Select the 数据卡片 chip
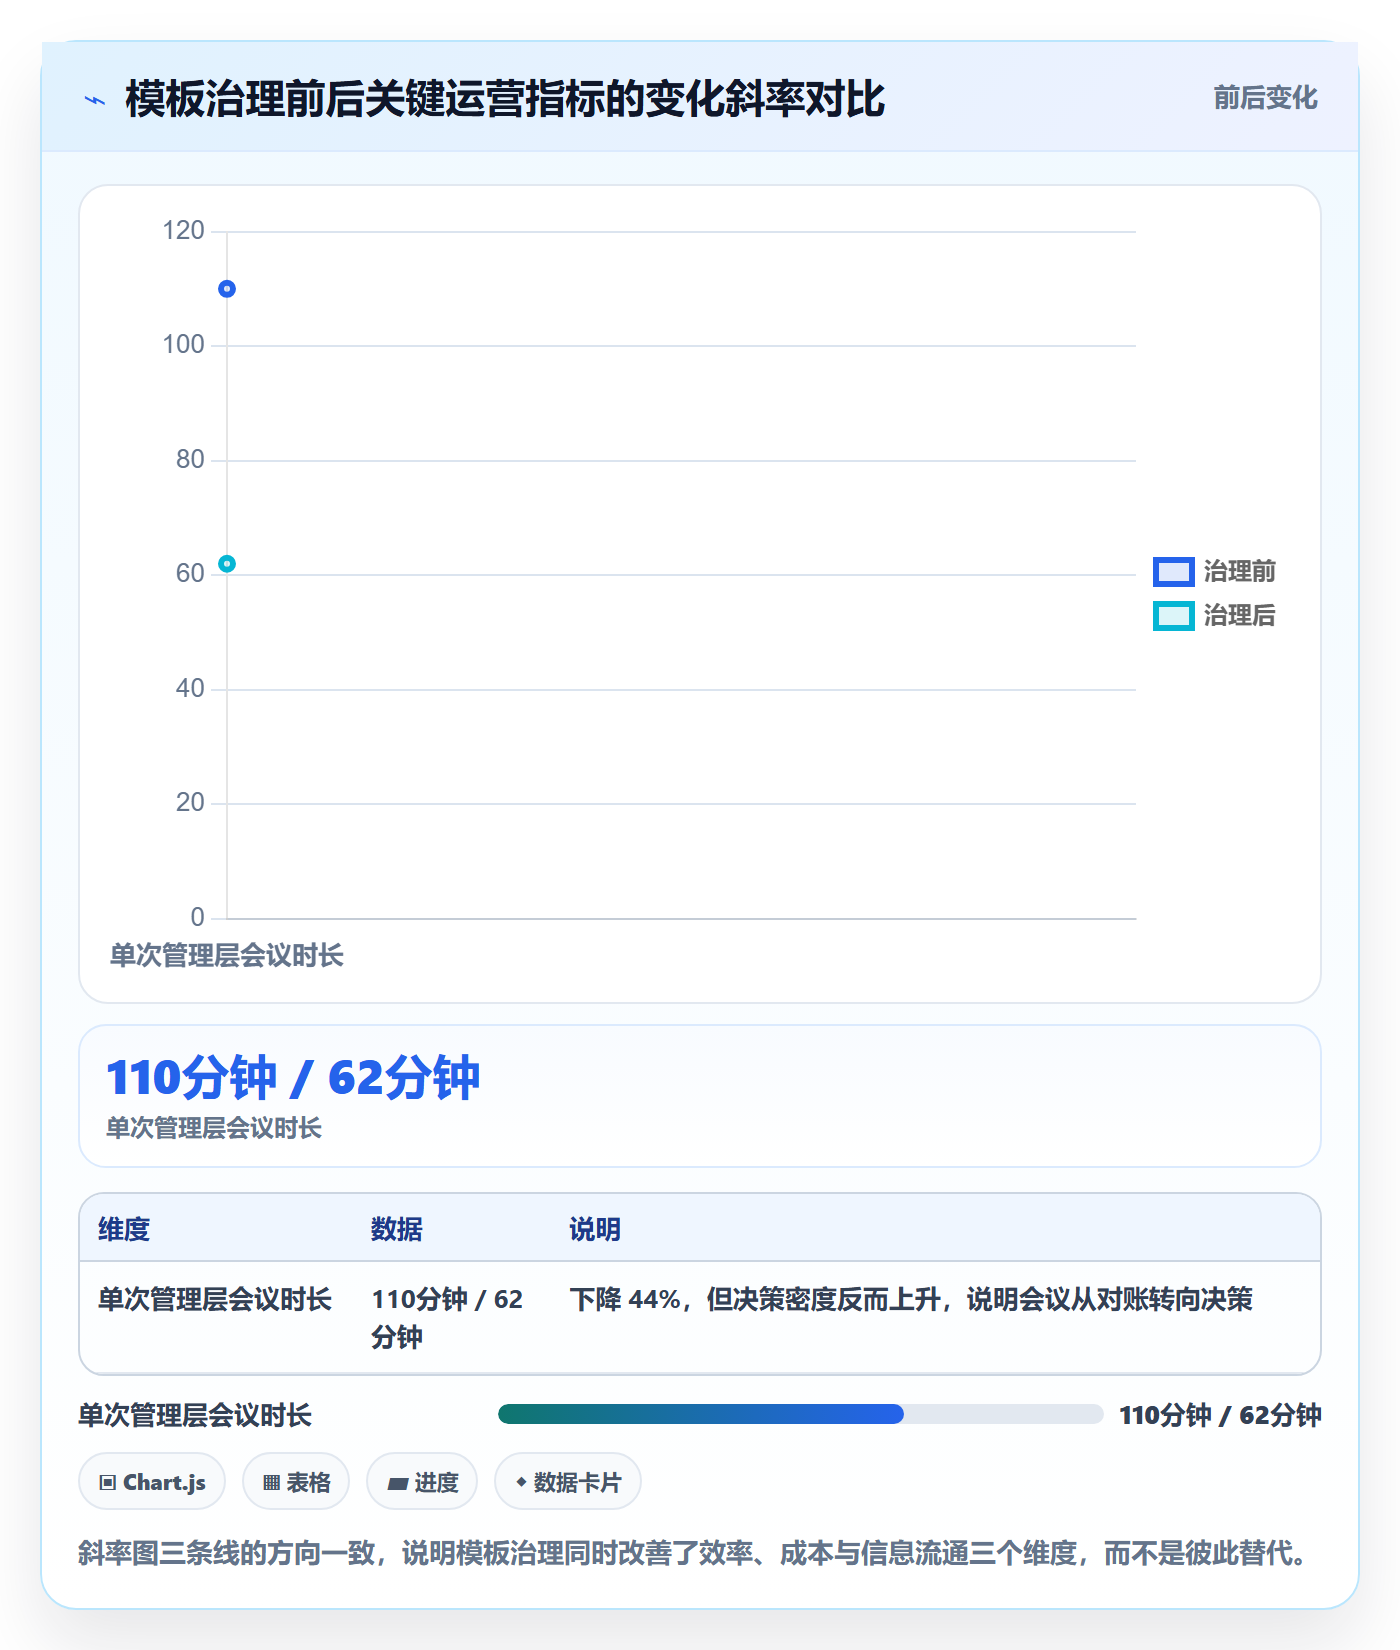 click(568, 1482)
